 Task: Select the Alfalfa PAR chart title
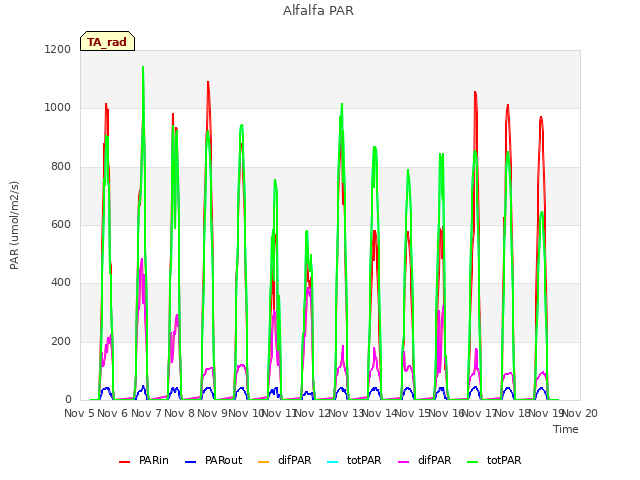click(x=318, y=10)
